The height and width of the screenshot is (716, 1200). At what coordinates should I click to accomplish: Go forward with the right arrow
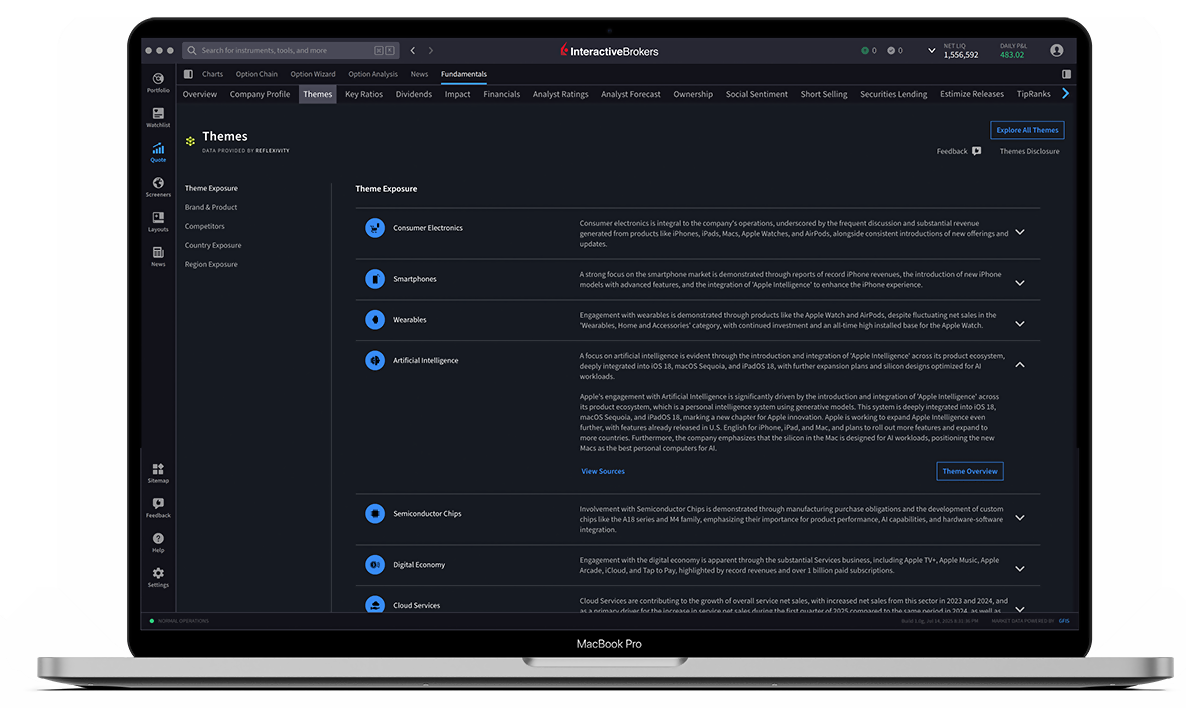431,50
